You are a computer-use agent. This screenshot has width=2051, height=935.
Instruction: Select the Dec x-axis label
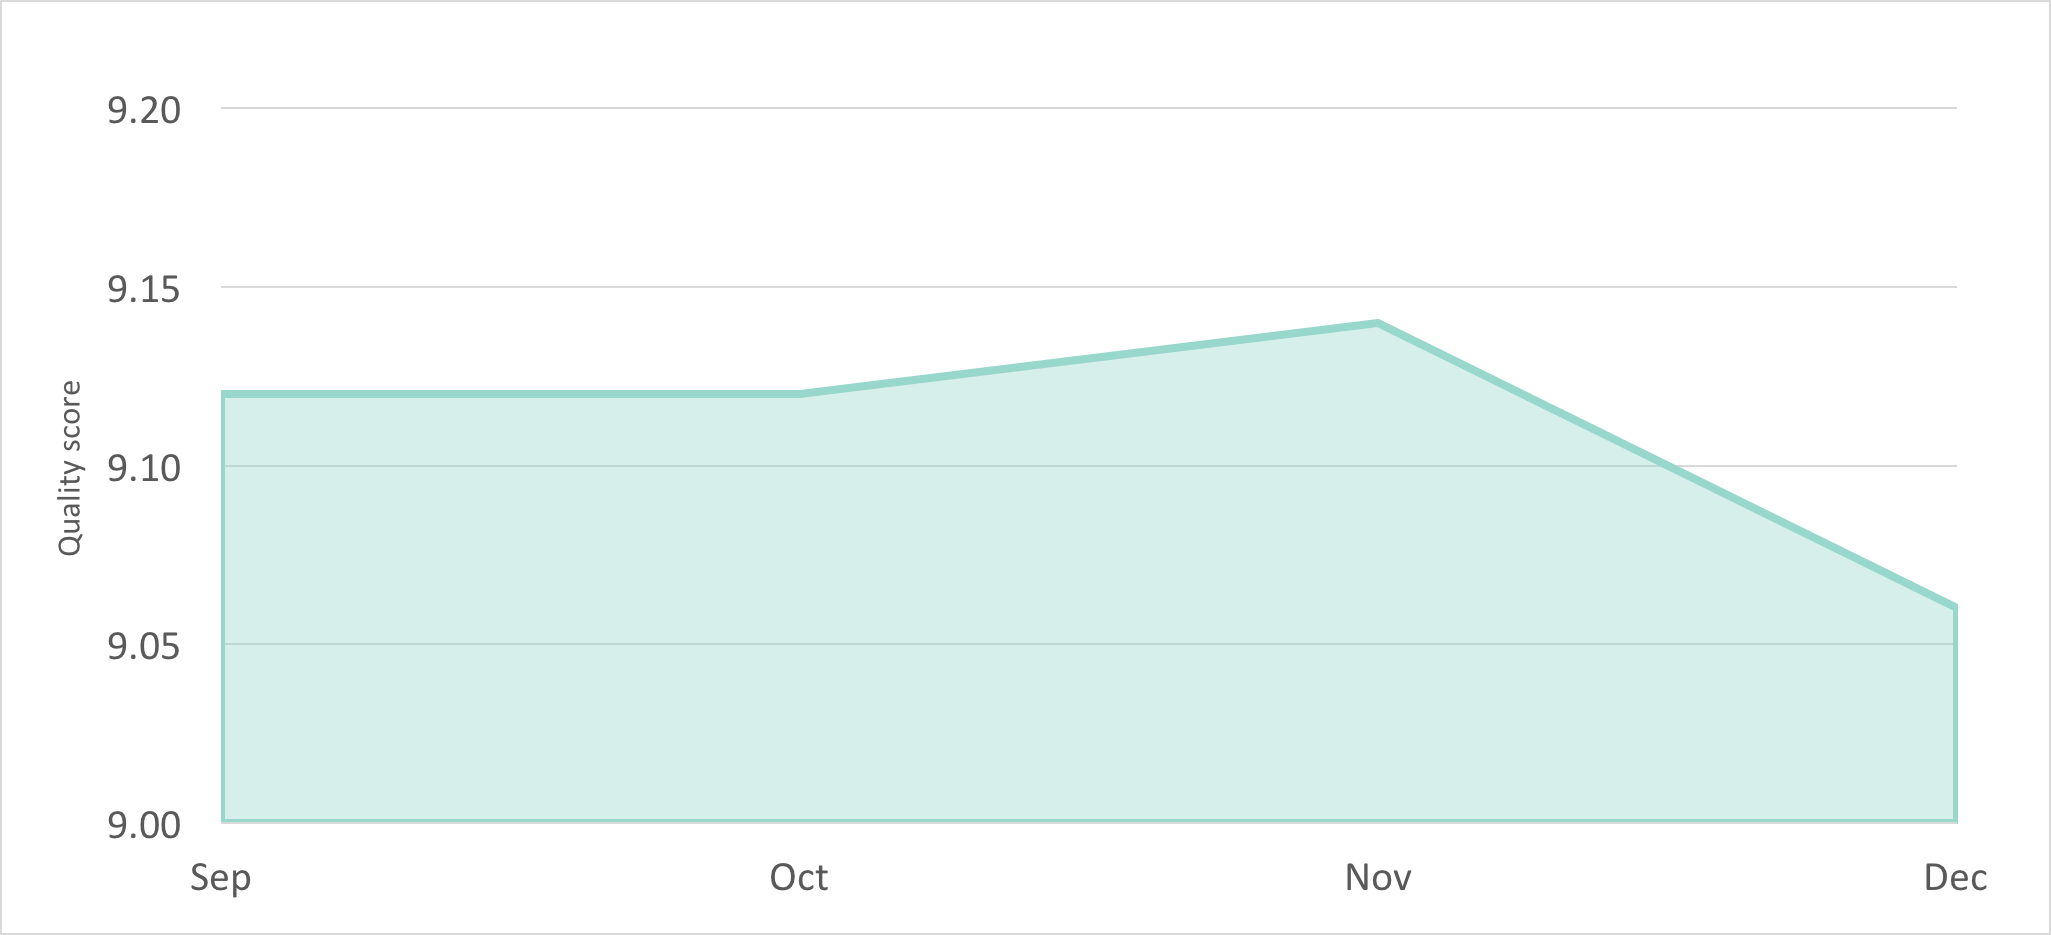coord(1955,878)
